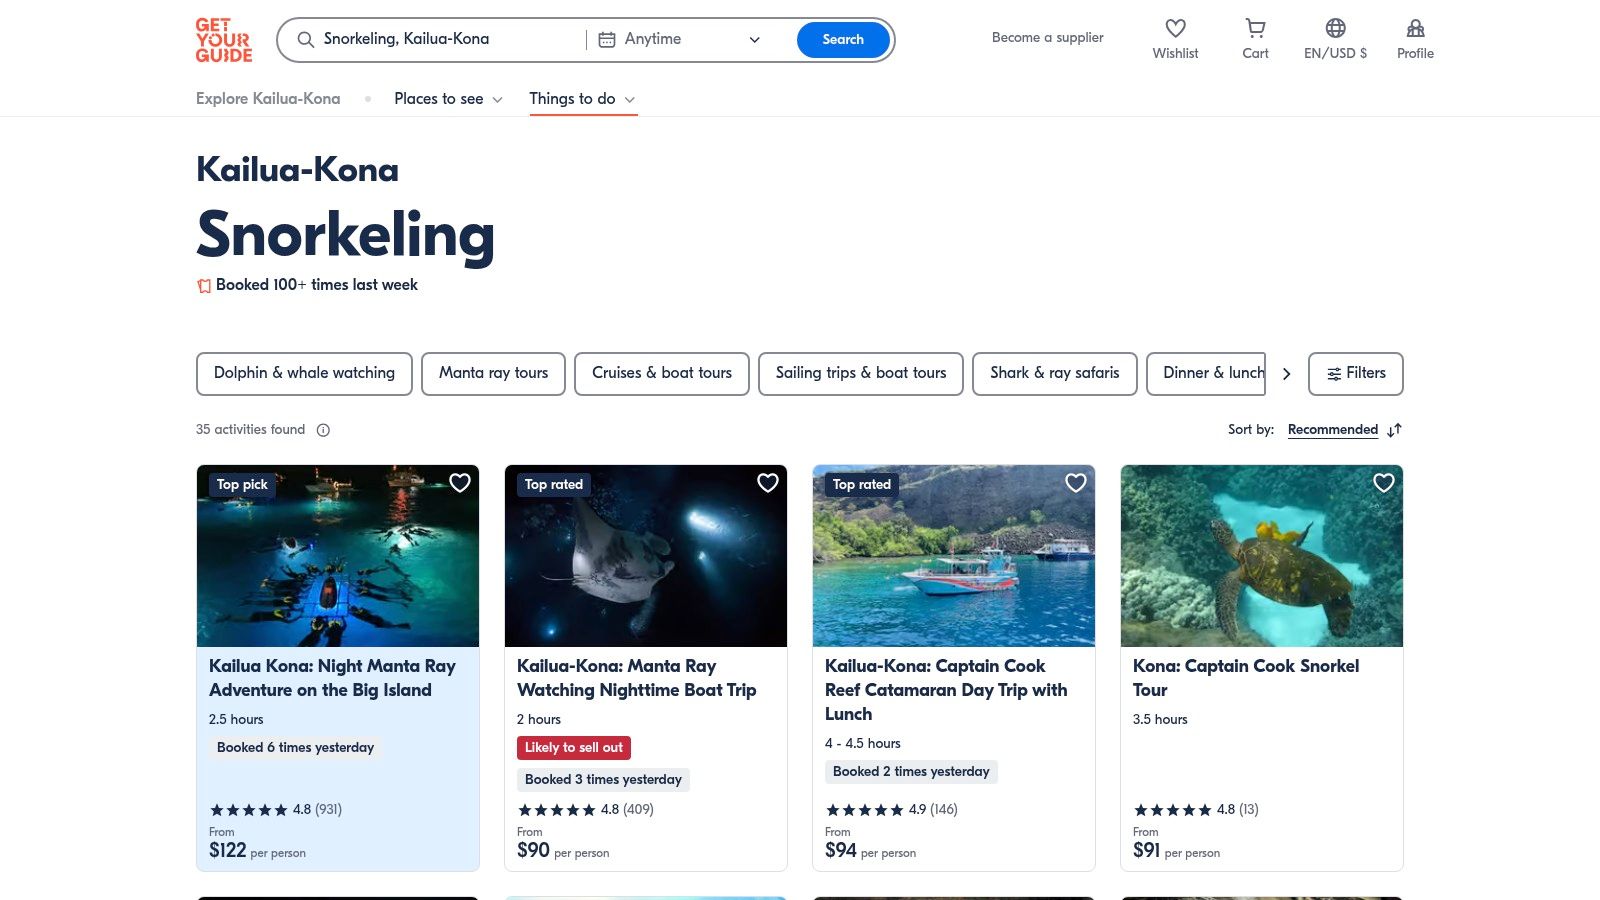Open the Anytime date dropdown
Image resolution: width=1600 pixels, height=900 pixels.
[x=680, y=40]
